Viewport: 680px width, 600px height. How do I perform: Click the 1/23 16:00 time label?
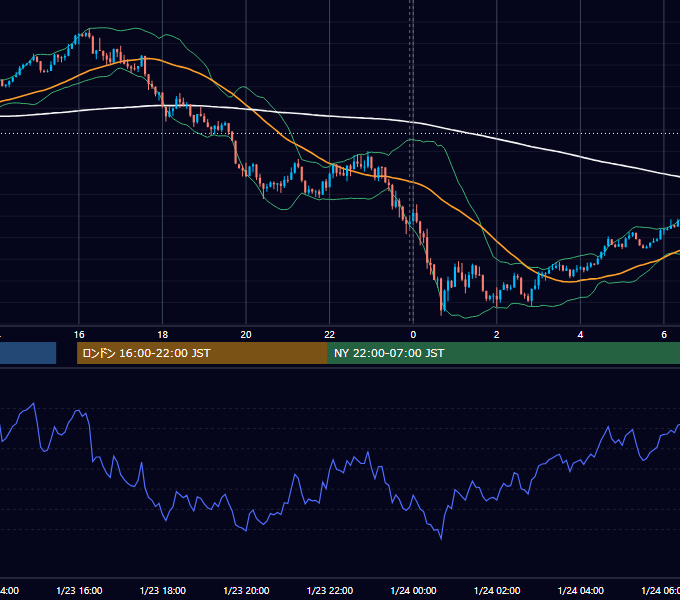[x=79, y=590]
